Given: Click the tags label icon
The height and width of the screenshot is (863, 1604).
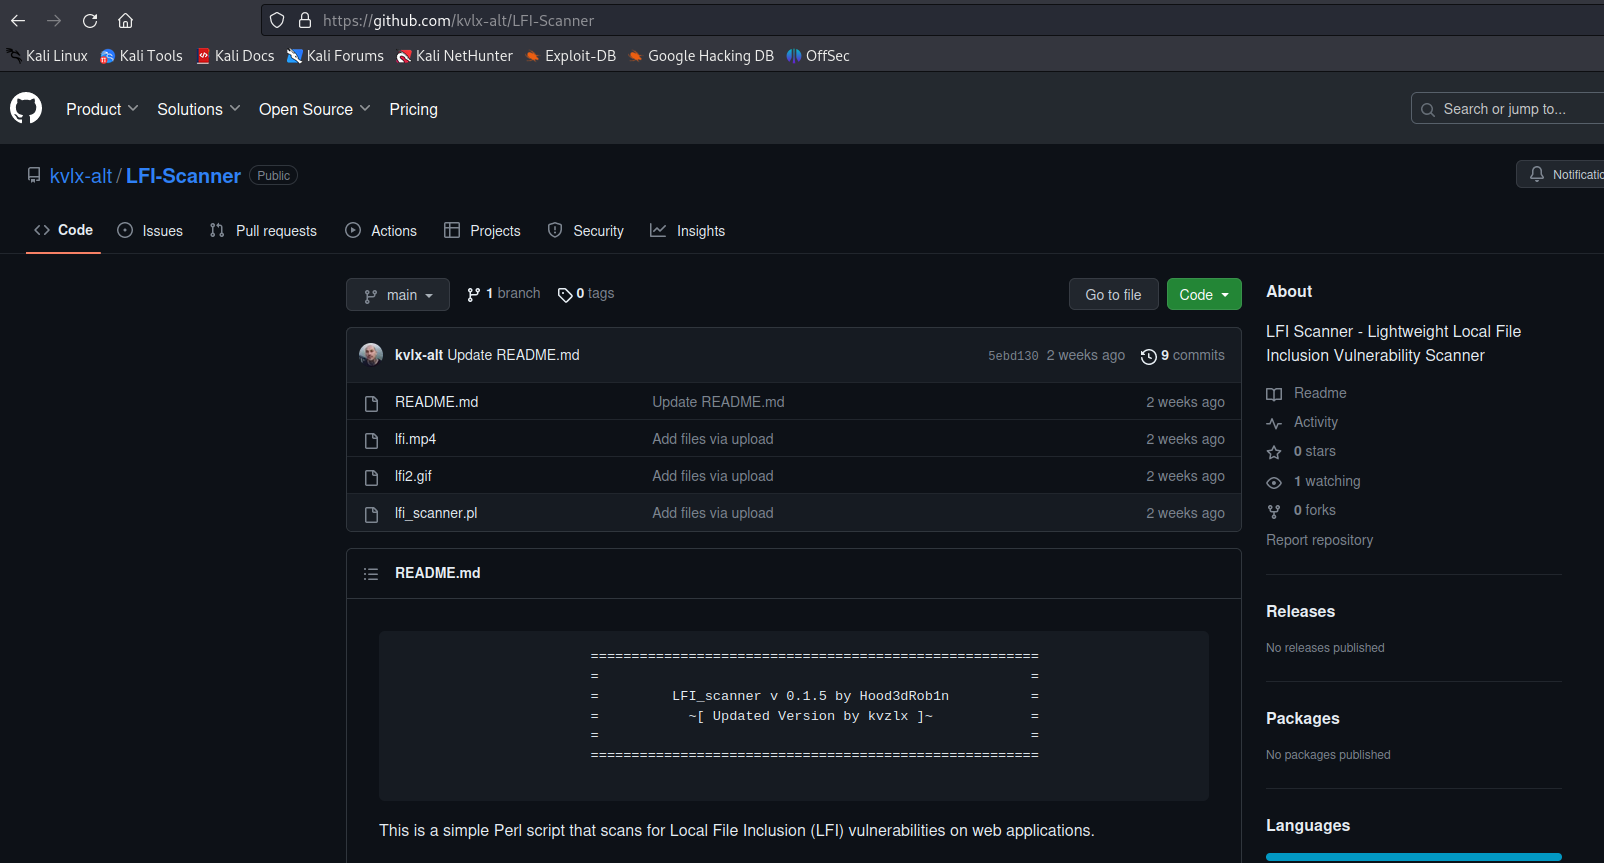Looking at the screenshot, I should click(565, 295).
